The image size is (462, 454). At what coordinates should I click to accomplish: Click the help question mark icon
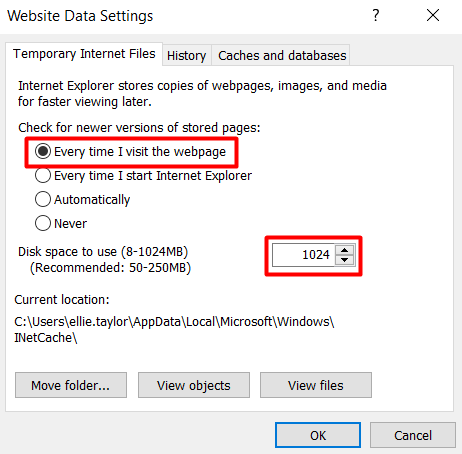coord(376,15)
